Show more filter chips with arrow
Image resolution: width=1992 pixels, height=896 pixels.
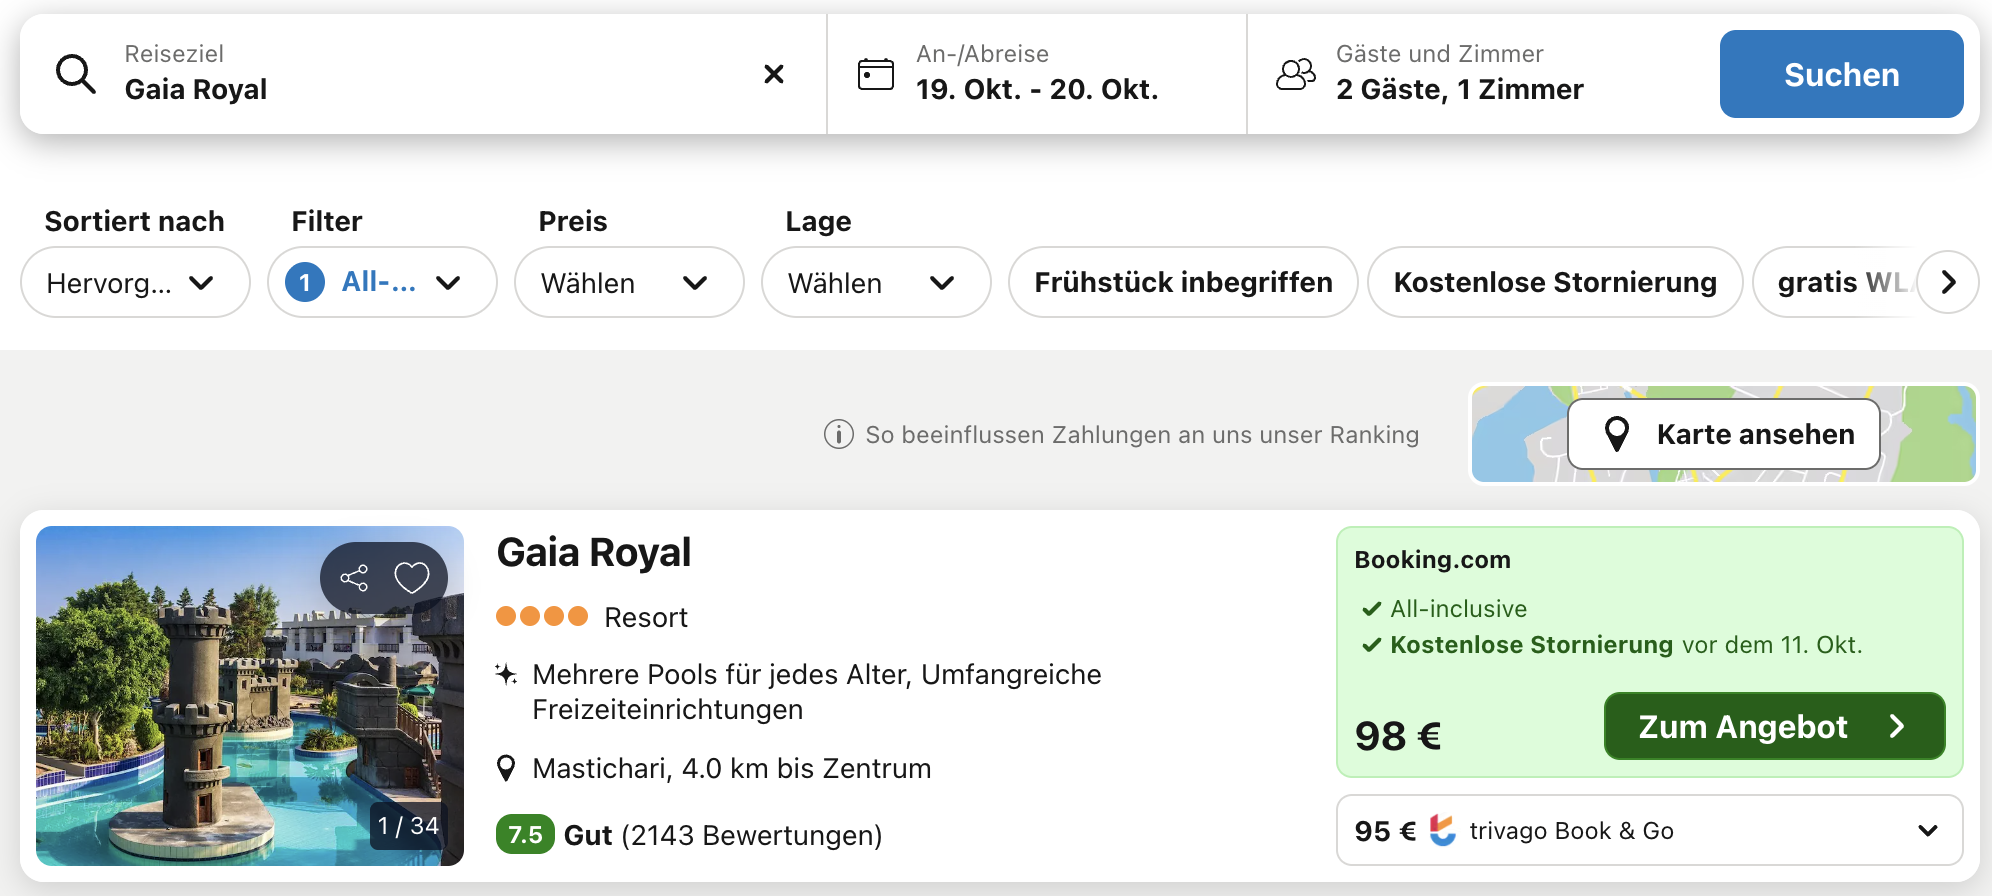(x=1948, y=282)
